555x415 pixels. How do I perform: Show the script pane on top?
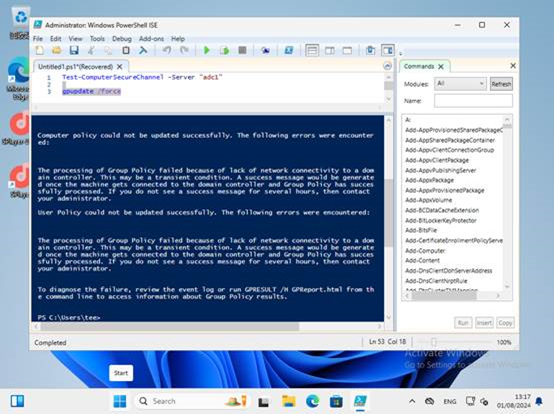pyautogui.click(x=312, y=50)
